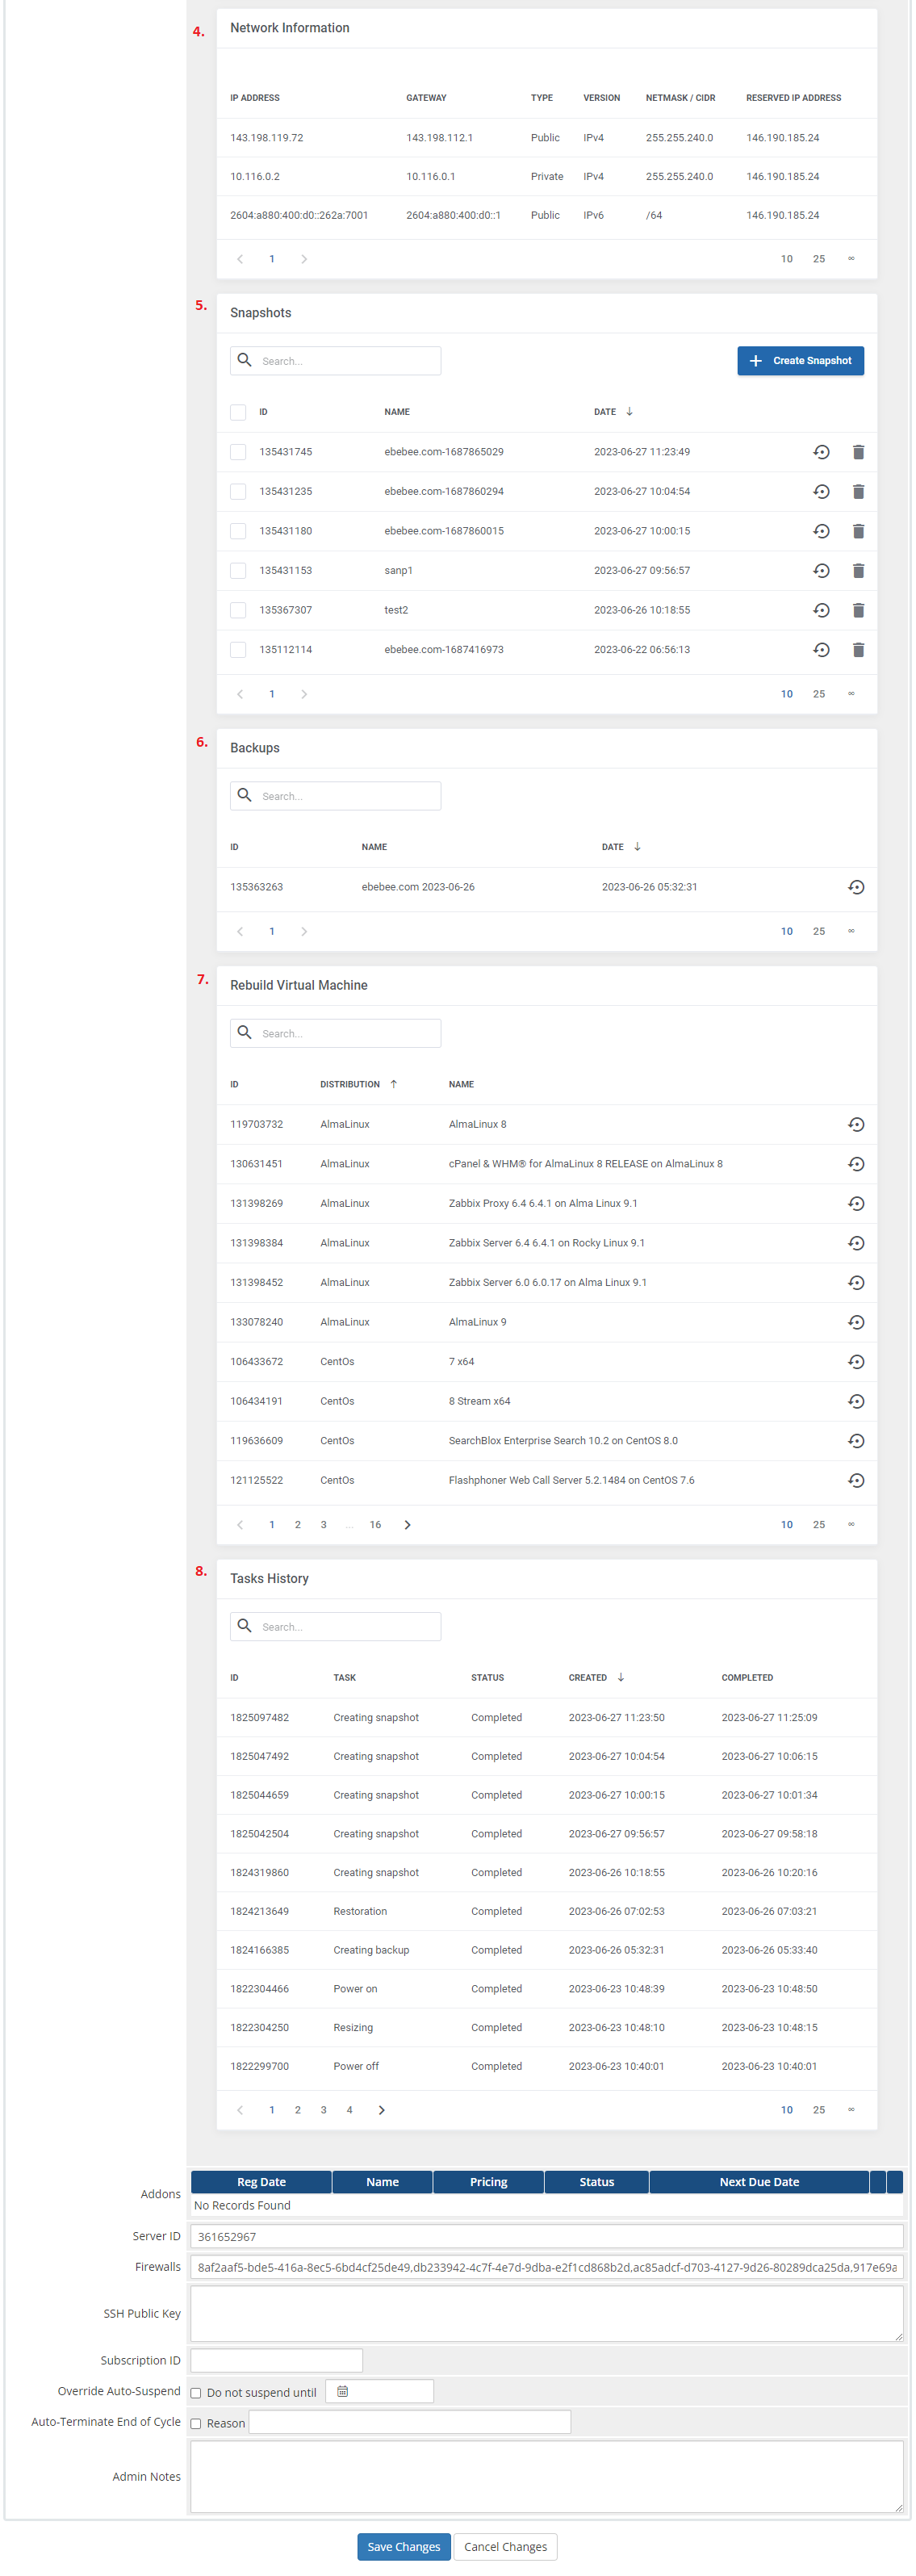
Task: Click the SSH Public Key textarea
Action: click(x=546, y=2313)
